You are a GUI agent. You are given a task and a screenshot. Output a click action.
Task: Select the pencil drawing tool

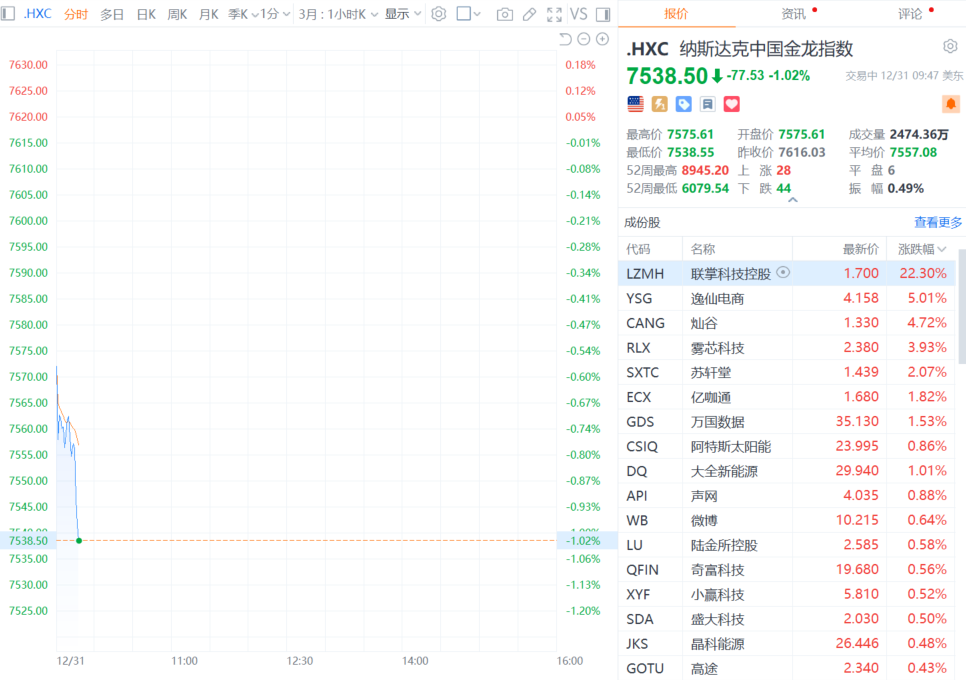click(530, 14)
